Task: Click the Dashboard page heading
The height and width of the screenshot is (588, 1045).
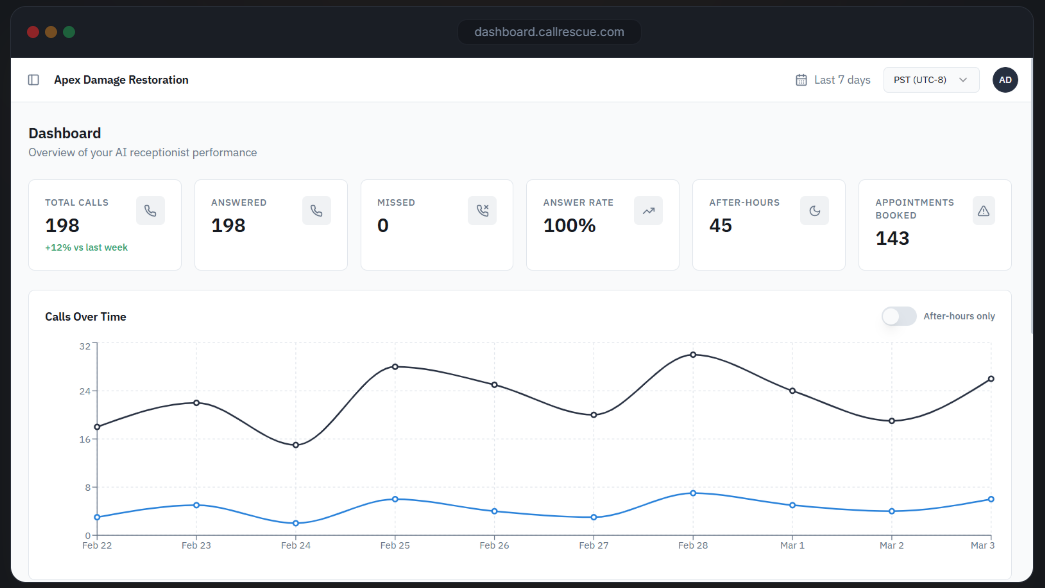Action: click(64, 133)
